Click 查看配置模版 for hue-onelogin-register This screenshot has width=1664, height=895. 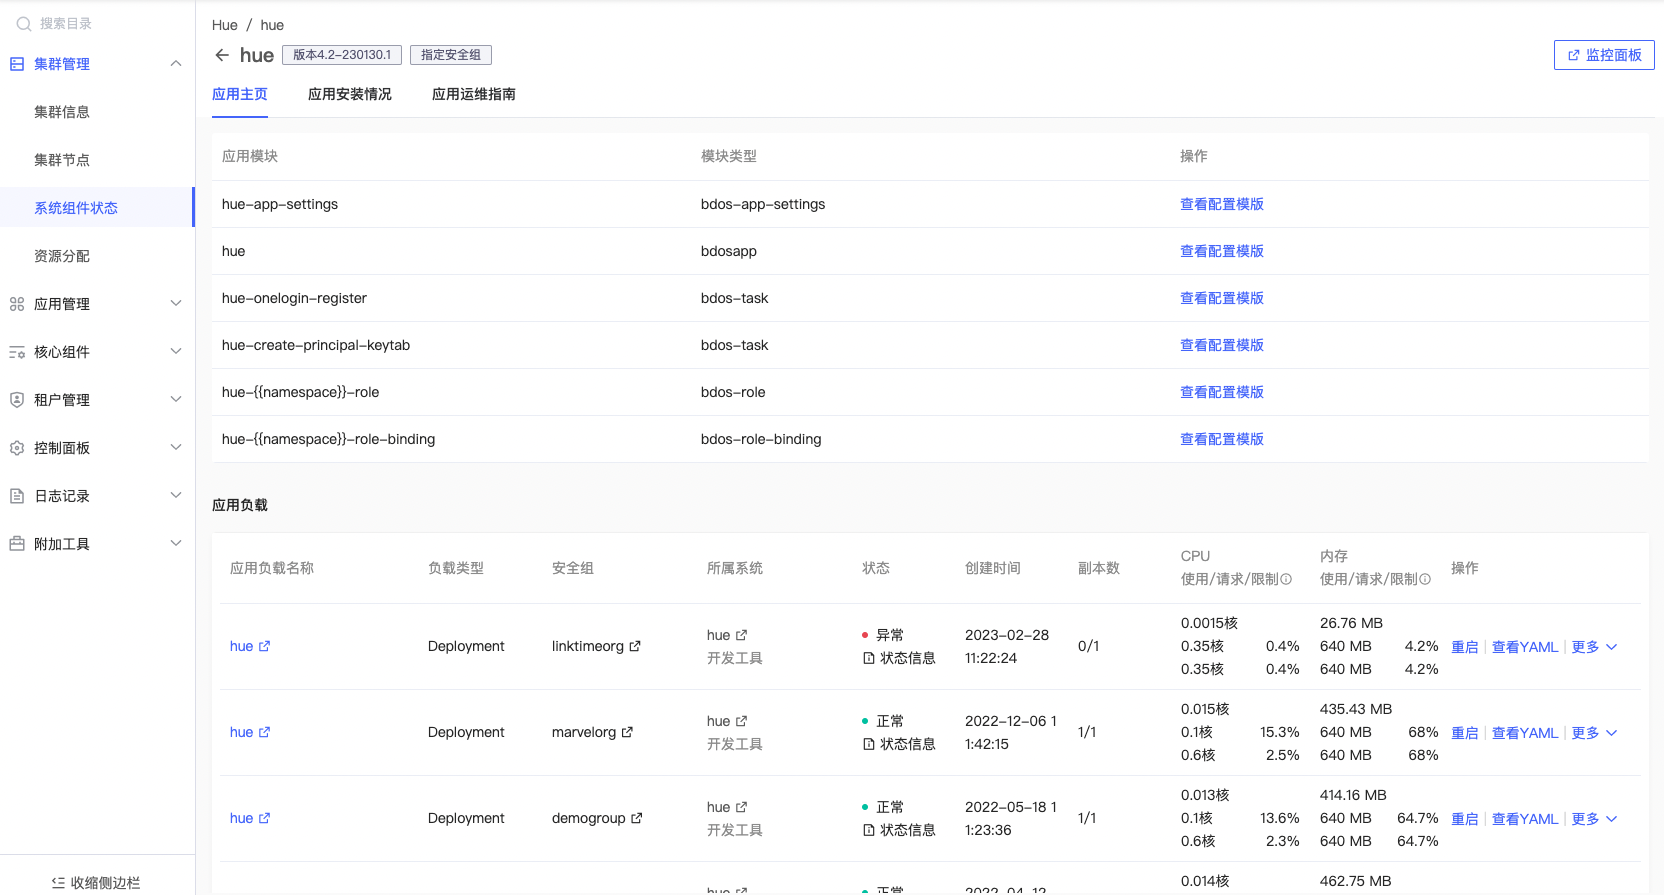coord(1222,298)
